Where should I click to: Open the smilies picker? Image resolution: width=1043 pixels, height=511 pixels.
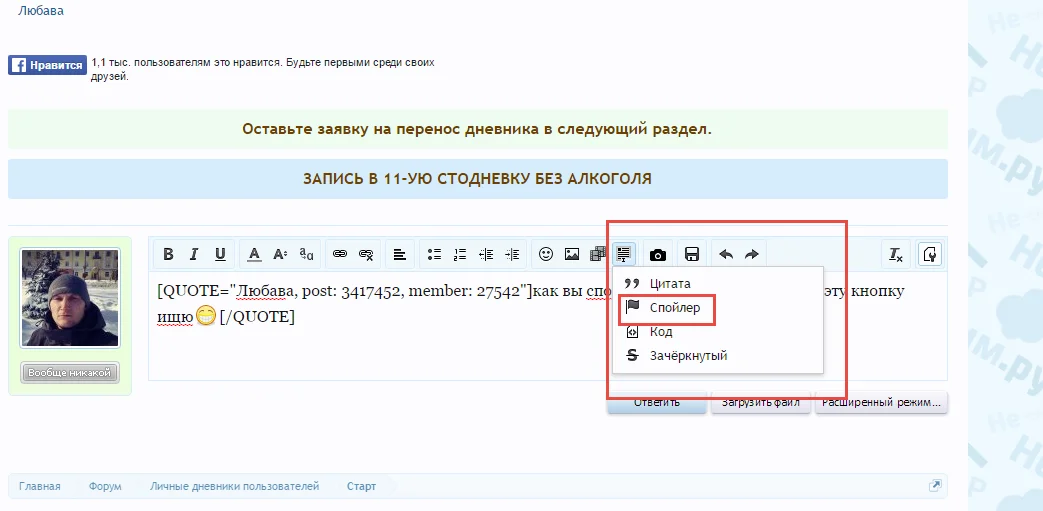pos(546,254)
